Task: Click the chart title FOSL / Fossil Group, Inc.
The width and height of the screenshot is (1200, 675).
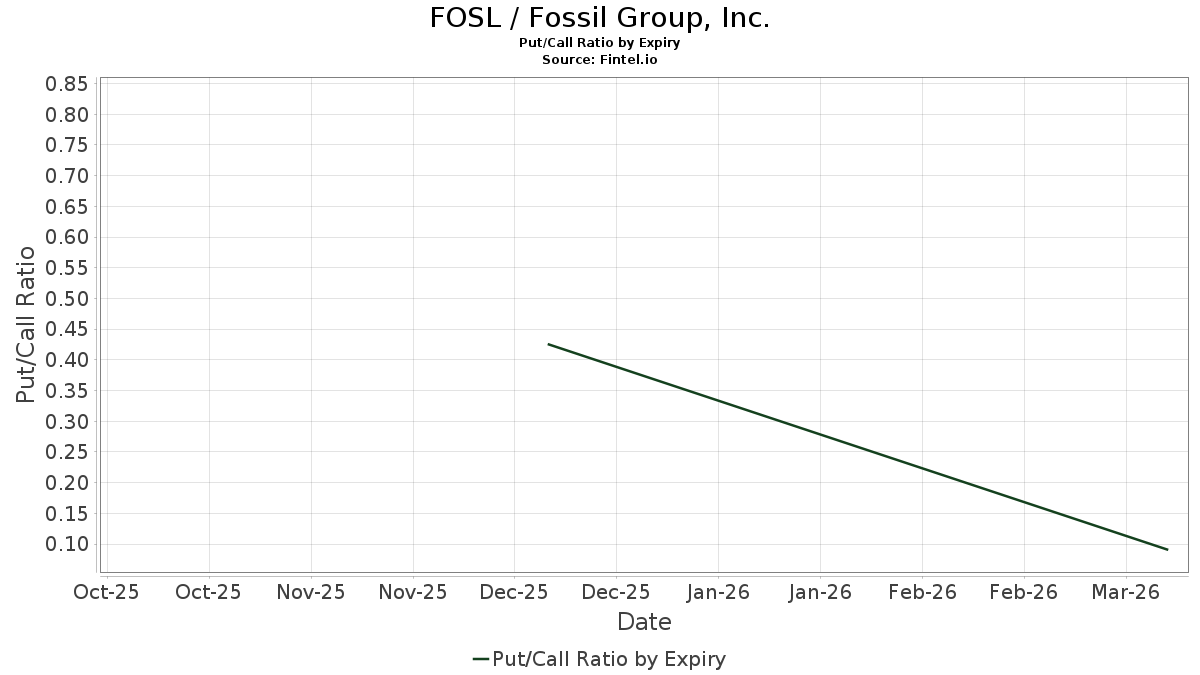Action: 600,18
